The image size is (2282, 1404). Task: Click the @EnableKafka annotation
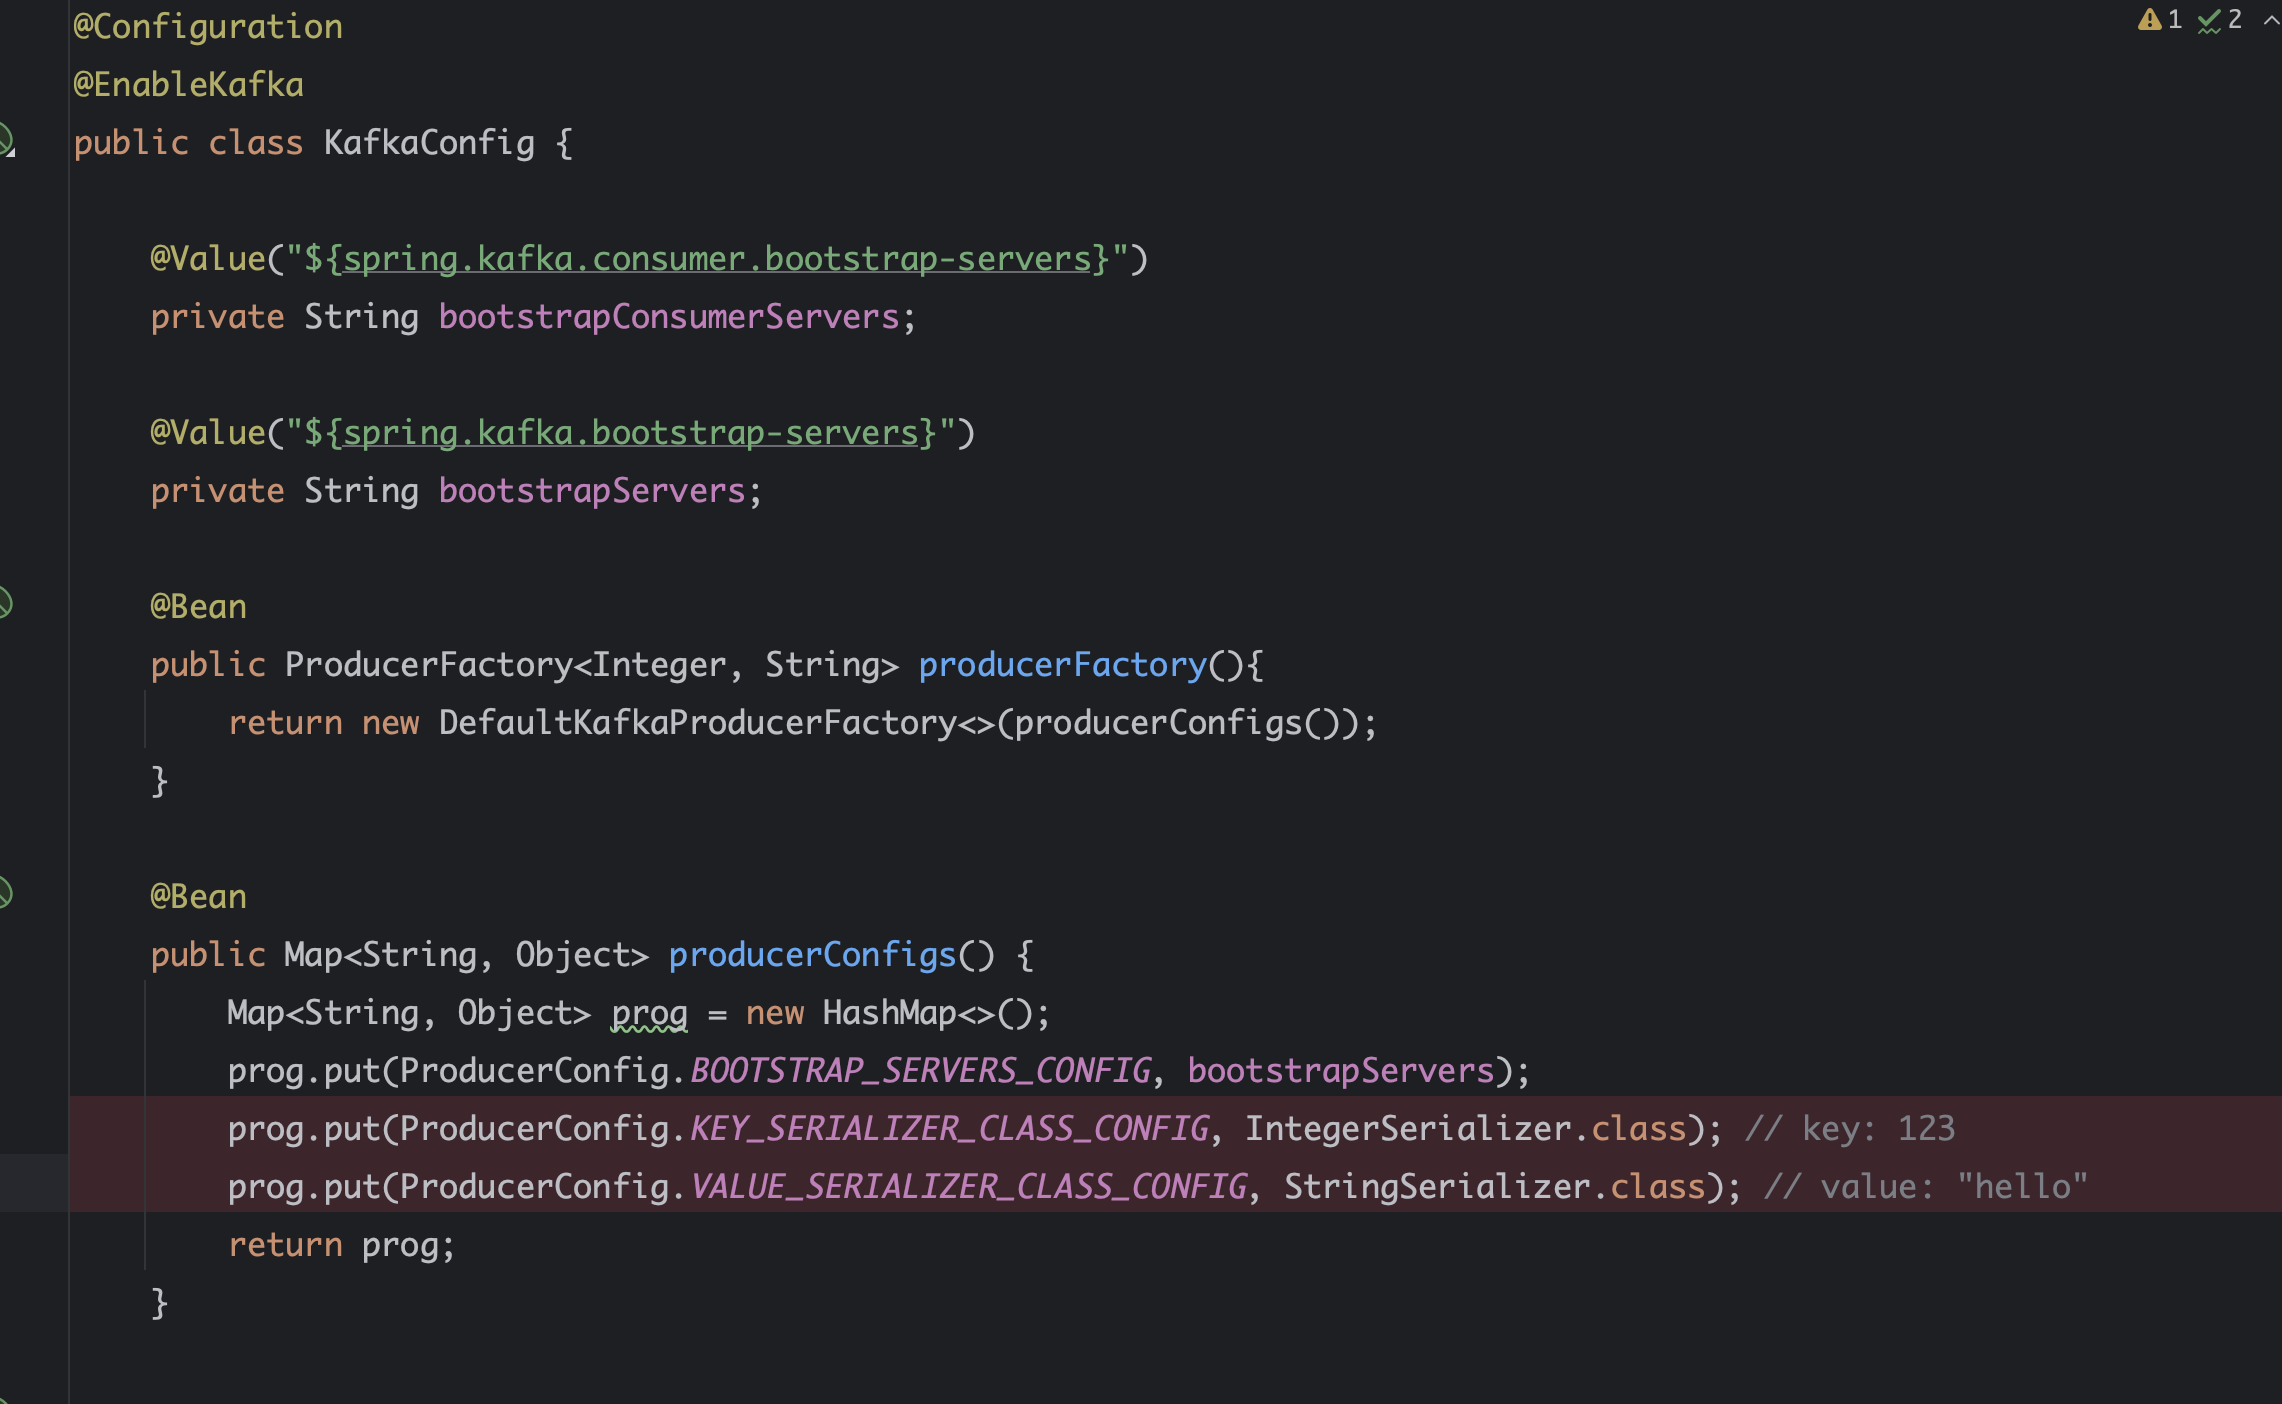point(188,85)
